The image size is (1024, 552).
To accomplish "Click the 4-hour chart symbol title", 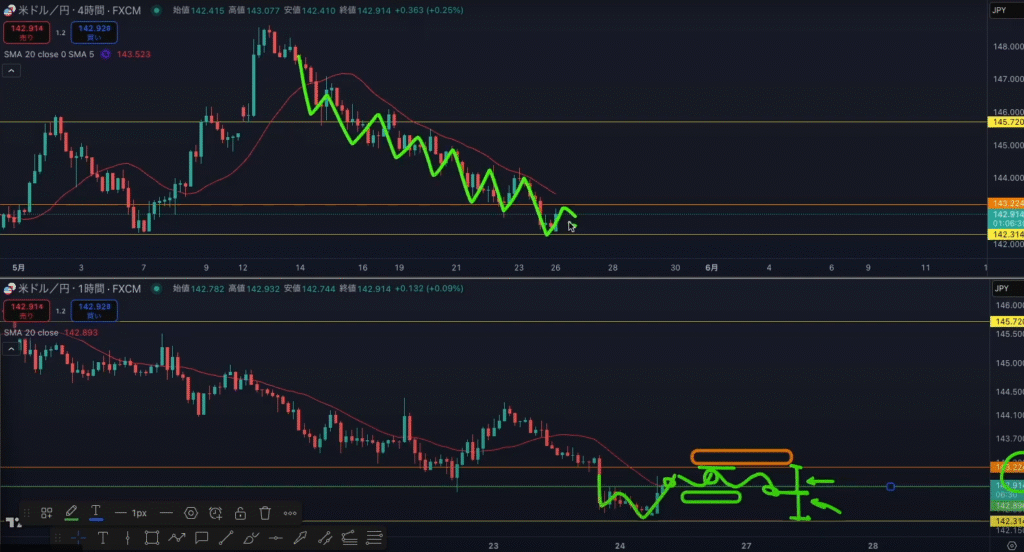I will [79, 10].
